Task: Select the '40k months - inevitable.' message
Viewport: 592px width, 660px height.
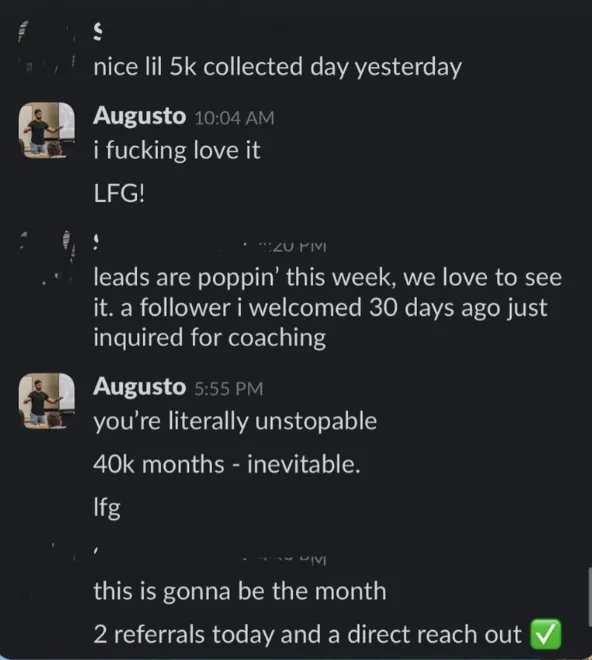Action: pyautogui.click(x=227, y=465)
